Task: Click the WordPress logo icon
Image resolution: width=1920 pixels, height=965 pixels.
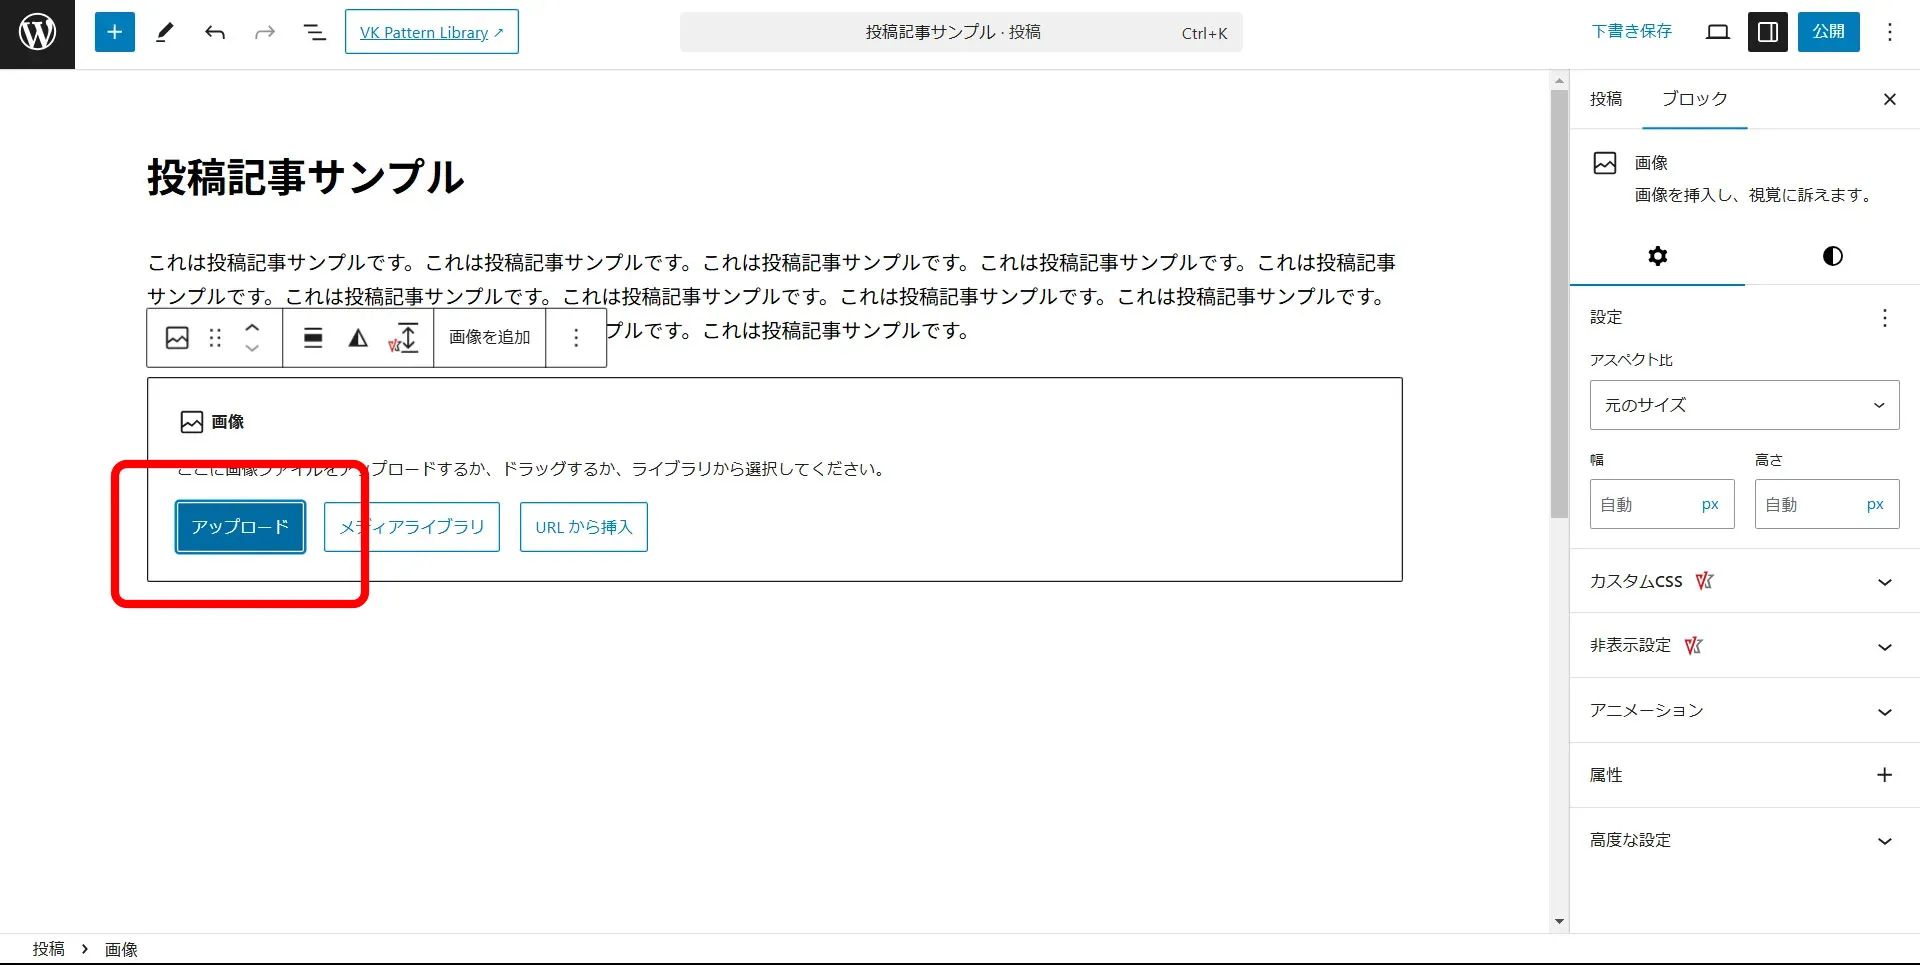Action: [37, 32]
